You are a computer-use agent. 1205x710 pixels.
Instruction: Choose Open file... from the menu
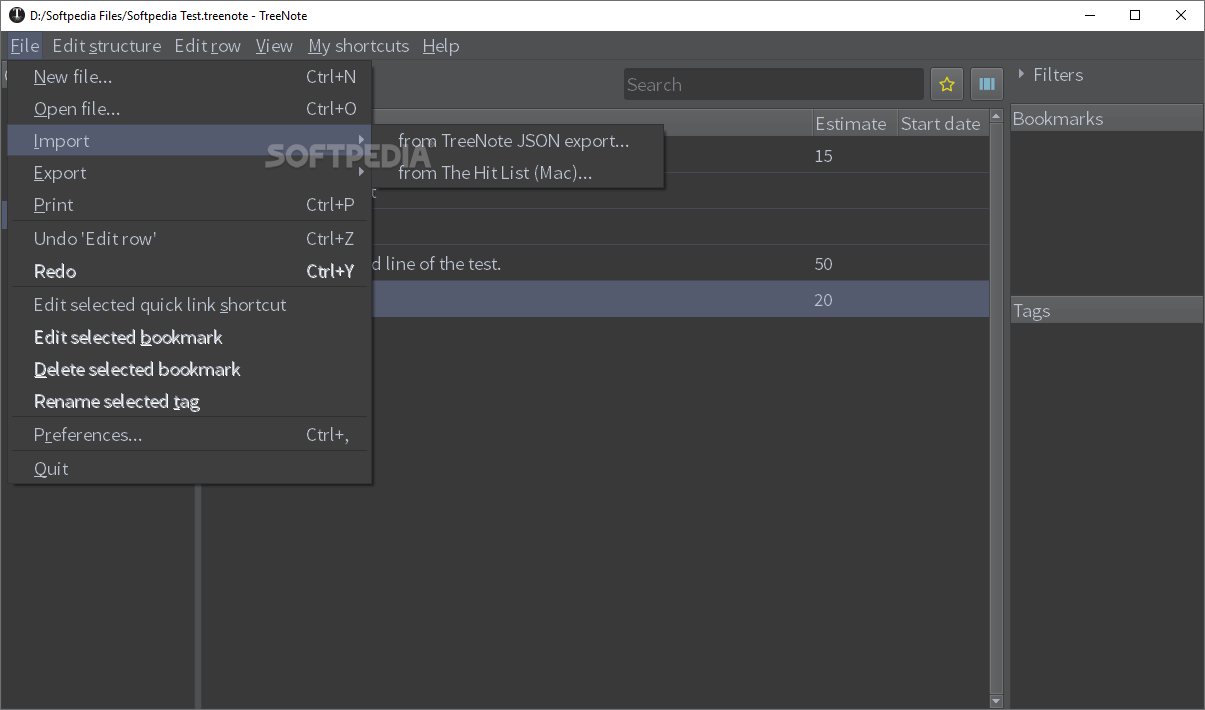[190, 109]
